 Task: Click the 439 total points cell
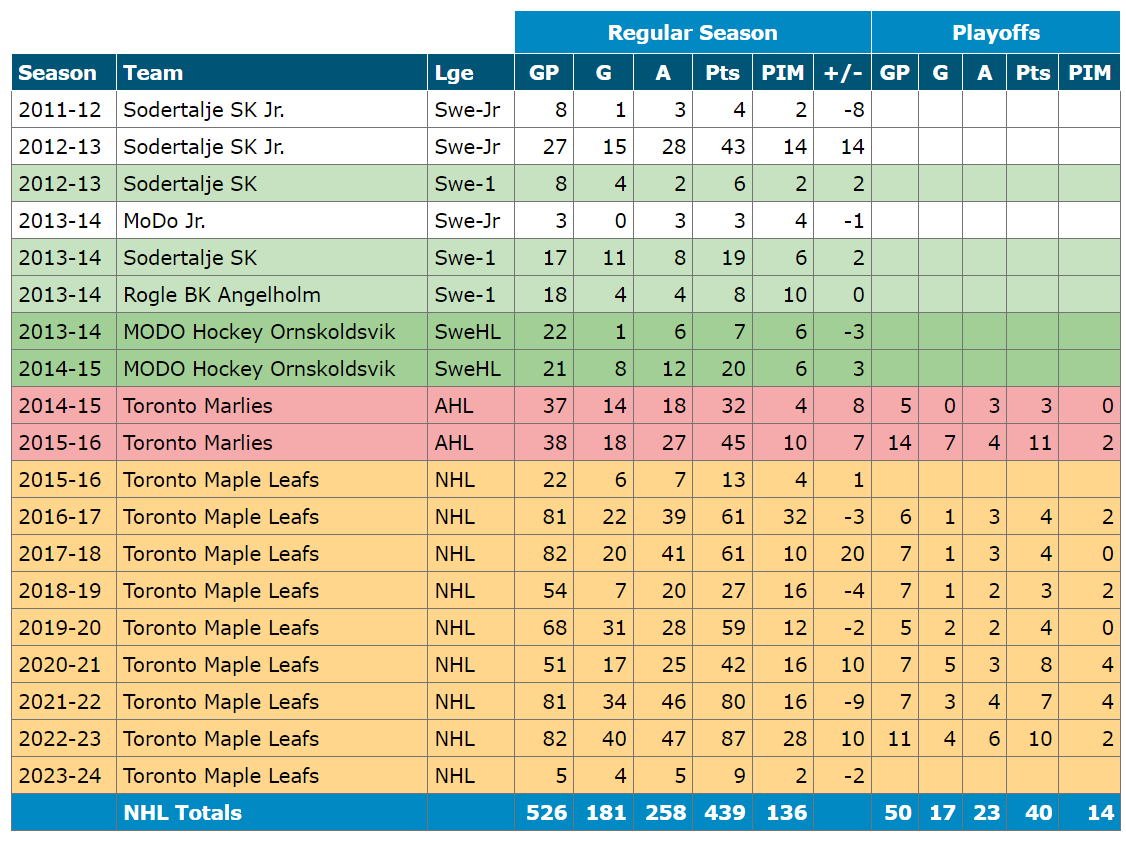(x=723, y=813)
